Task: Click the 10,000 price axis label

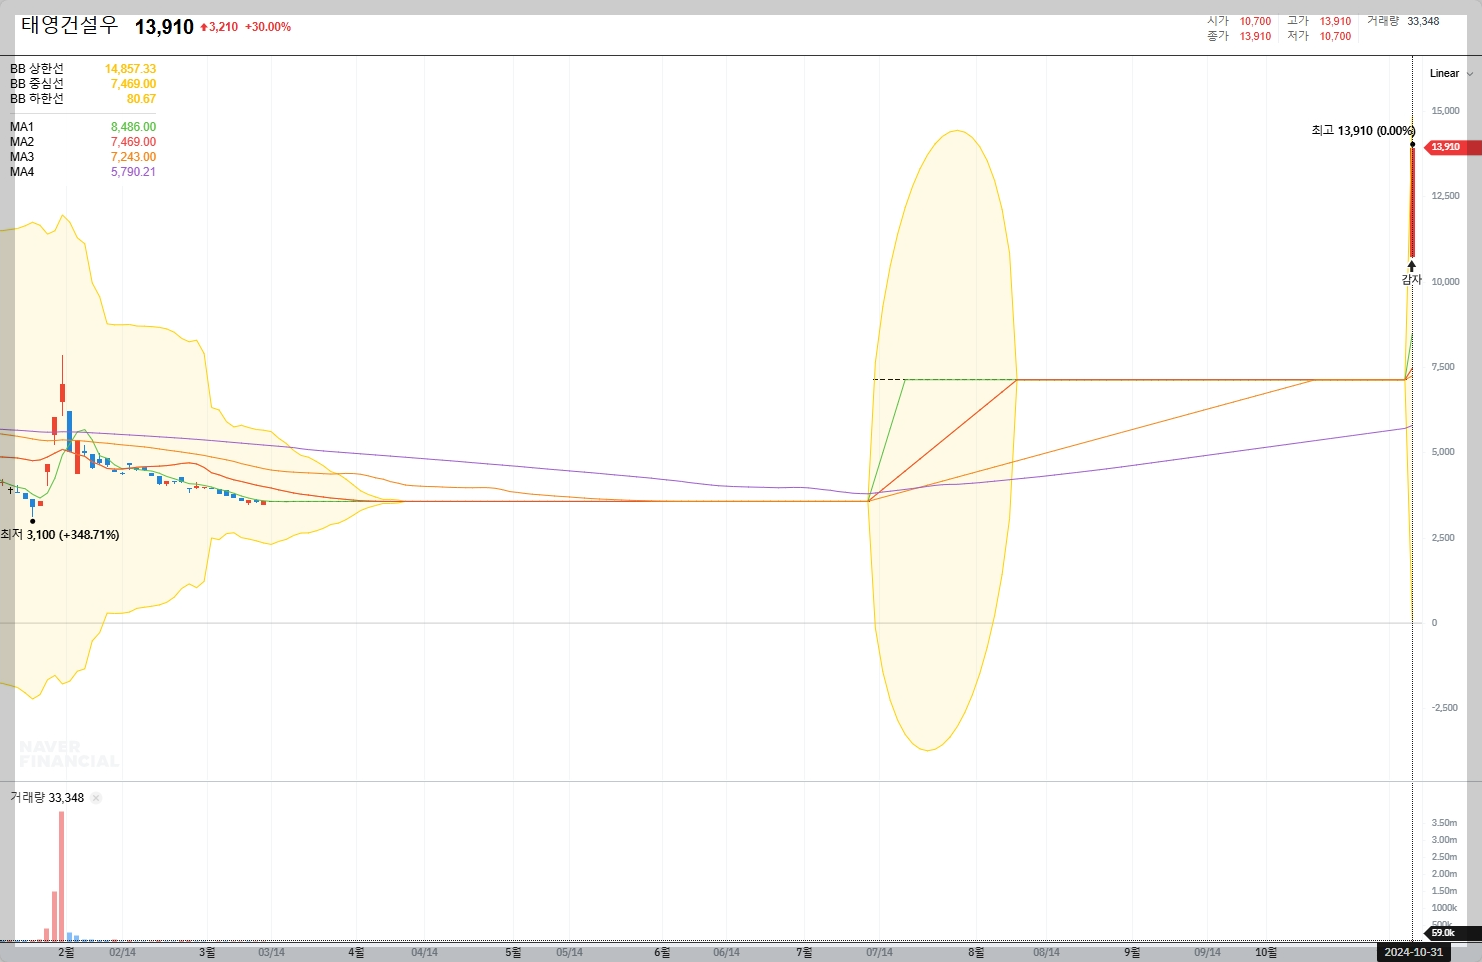Action: pos(1445,282)
